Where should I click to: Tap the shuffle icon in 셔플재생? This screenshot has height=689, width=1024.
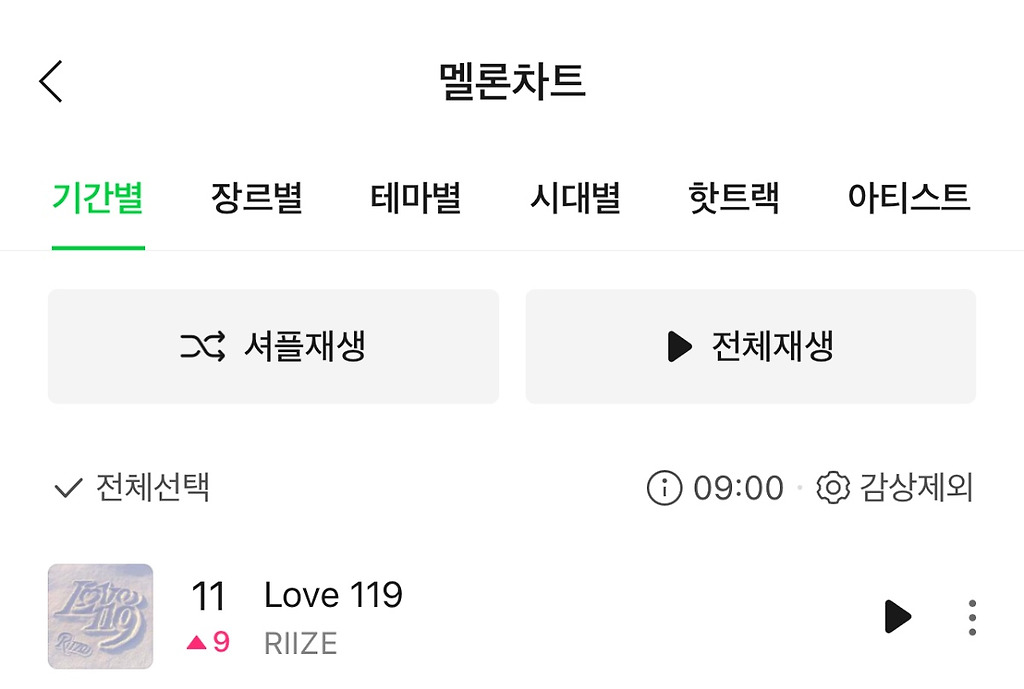tap(202, 347)
